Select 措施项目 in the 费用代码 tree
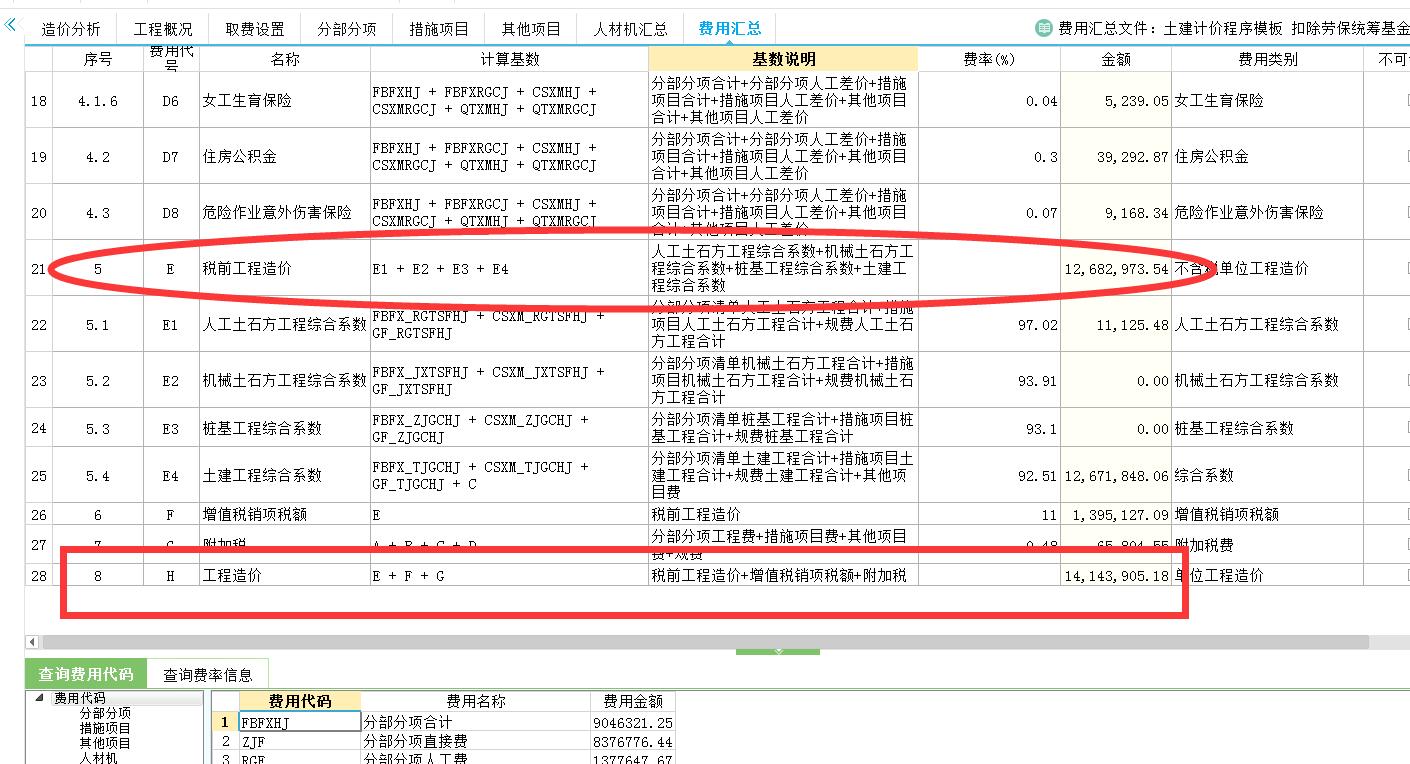1410x764 pixels. [105, 728]
